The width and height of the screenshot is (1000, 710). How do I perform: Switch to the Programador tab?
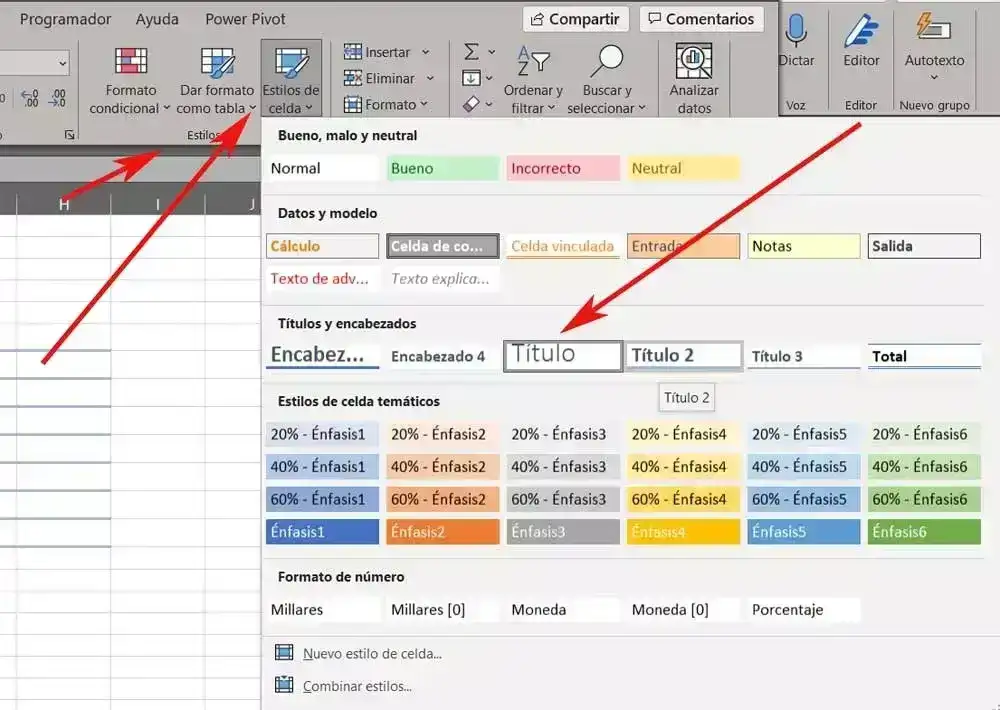click(65, 19)
